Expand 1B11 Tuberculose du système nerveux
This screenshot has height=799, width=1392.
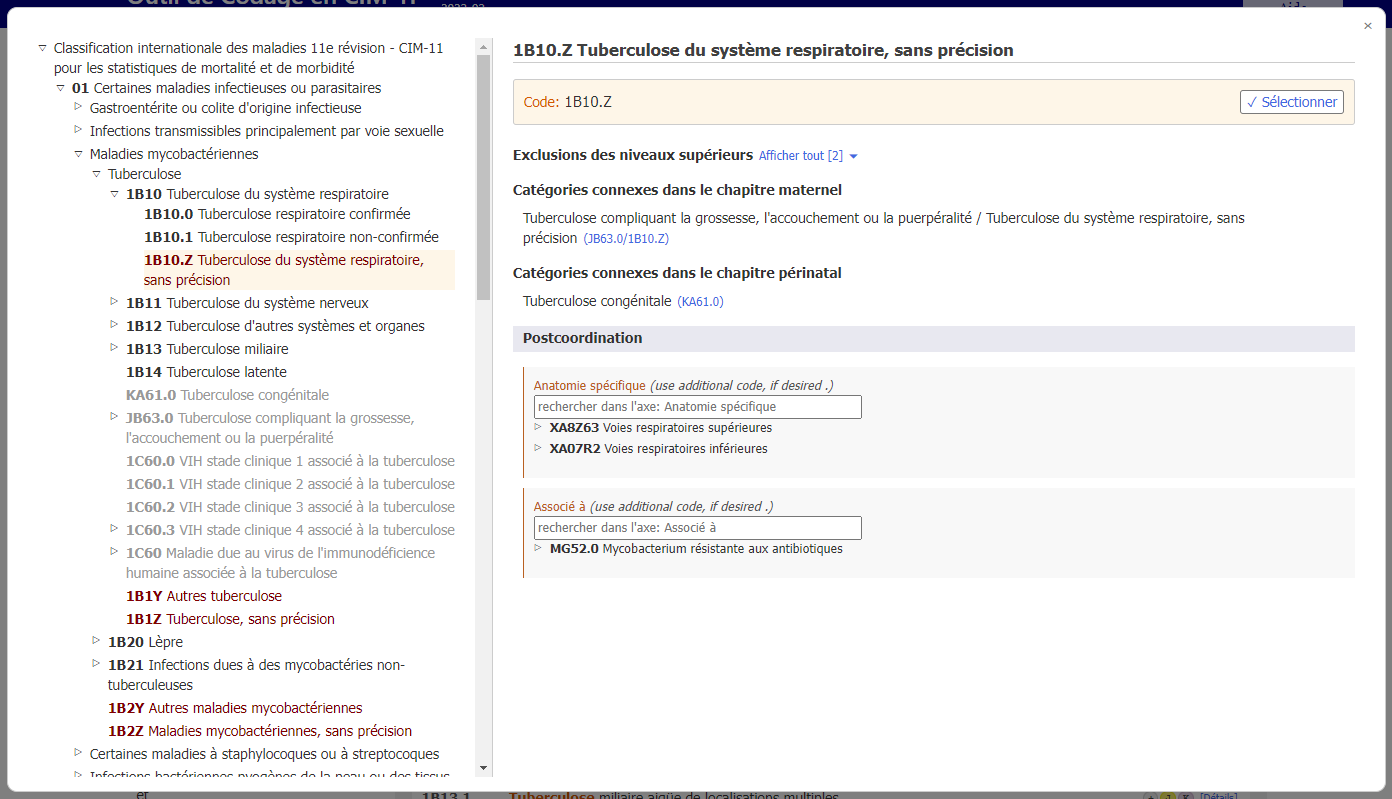tap(114, 300)
